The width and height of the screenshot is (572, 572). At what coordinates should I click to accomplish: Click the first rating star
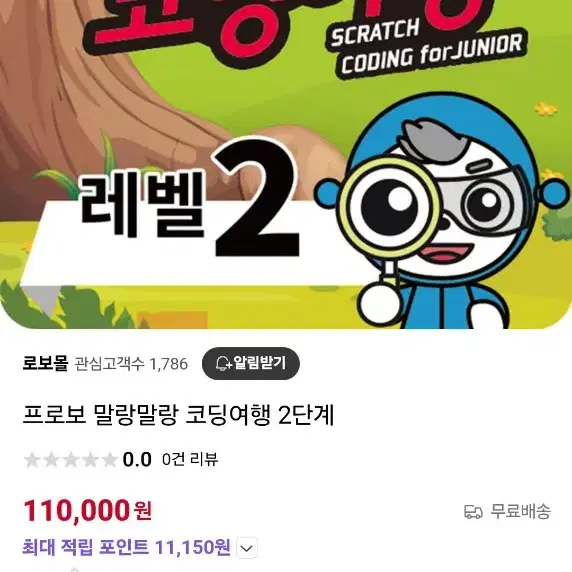(x=32, y=460)
